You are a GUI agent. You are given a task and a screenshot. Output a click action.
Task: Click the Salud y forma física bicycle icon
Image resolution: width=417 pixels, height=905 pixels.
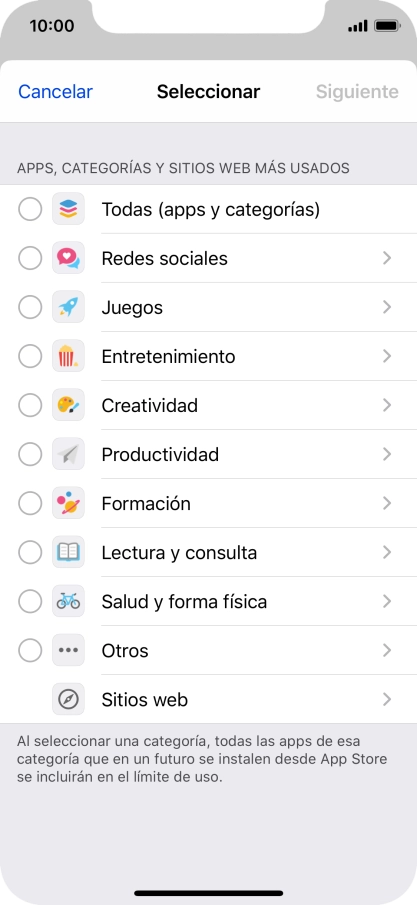click(68, 601)
